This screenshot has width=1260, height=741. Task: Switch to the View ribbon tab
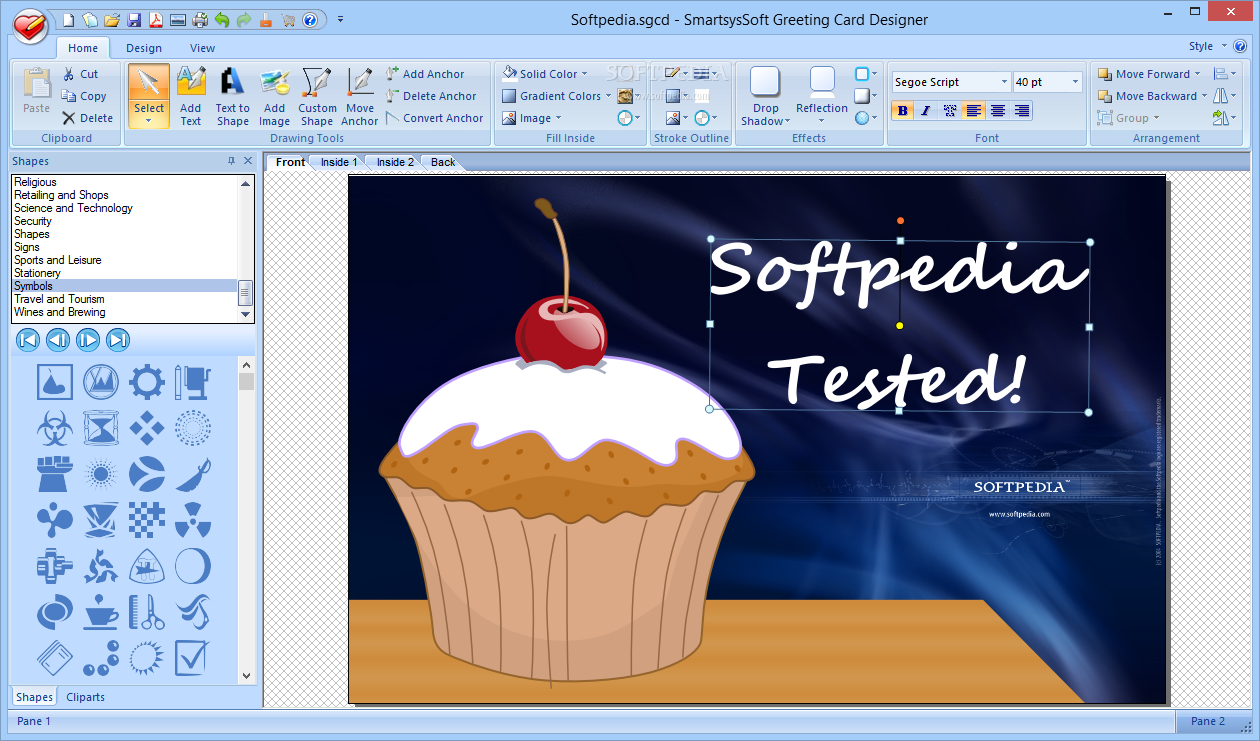pyautogui.click(x=203, y=48)
